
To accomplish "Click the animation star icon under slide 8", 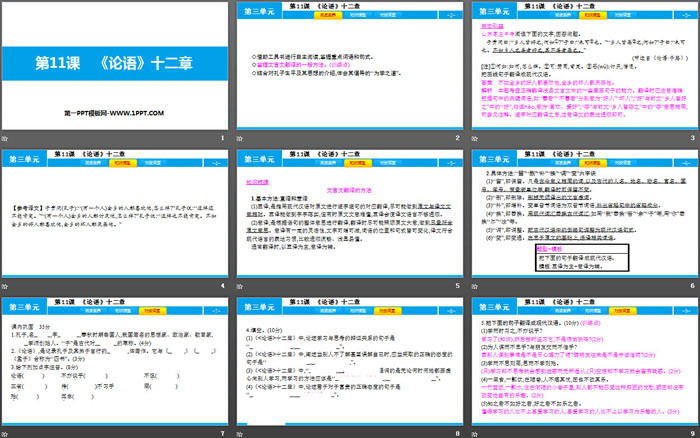I will tap(240, 431).
